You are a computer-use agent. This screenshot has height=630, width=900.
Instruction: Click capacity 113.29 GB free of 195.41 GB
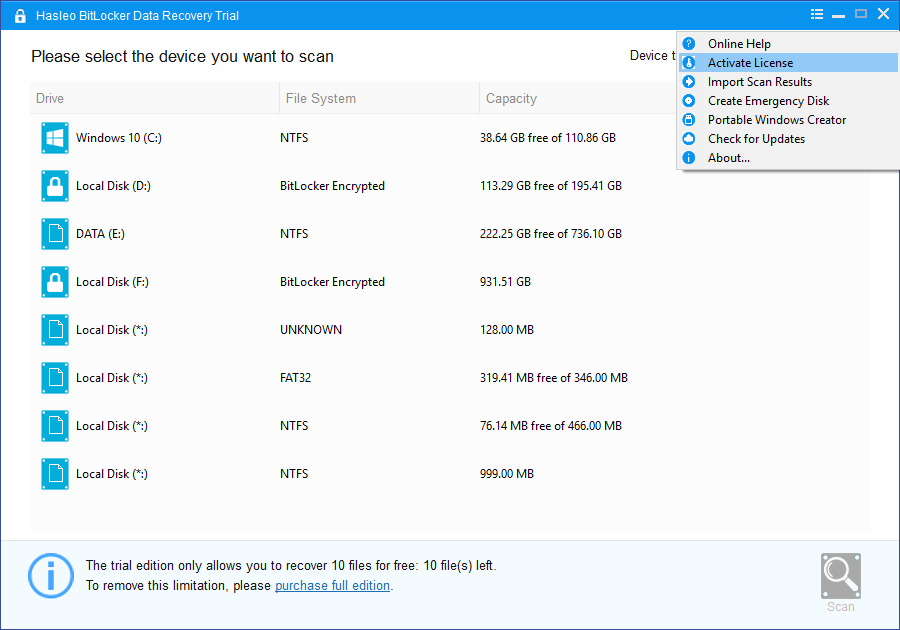coord(551,186)
